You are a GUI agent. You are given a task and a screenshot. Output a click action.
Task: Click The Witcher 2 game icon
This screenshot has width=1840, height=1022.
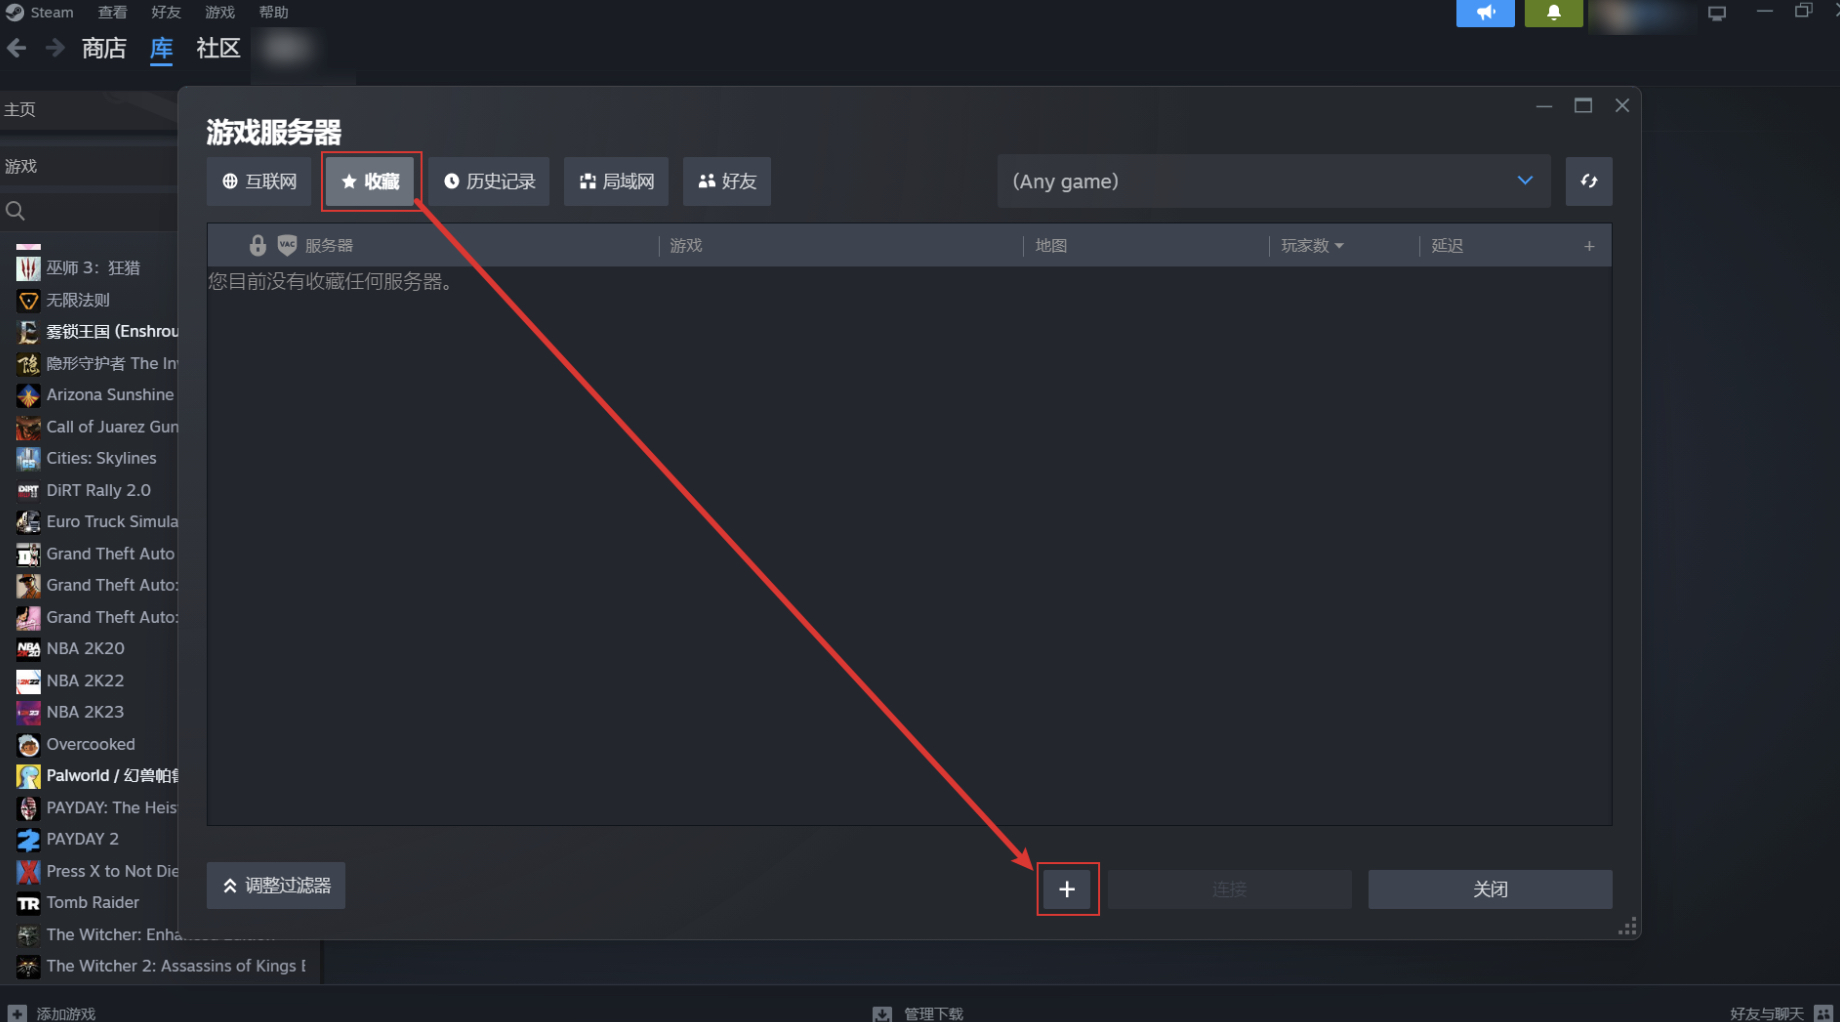coord(28,966)
